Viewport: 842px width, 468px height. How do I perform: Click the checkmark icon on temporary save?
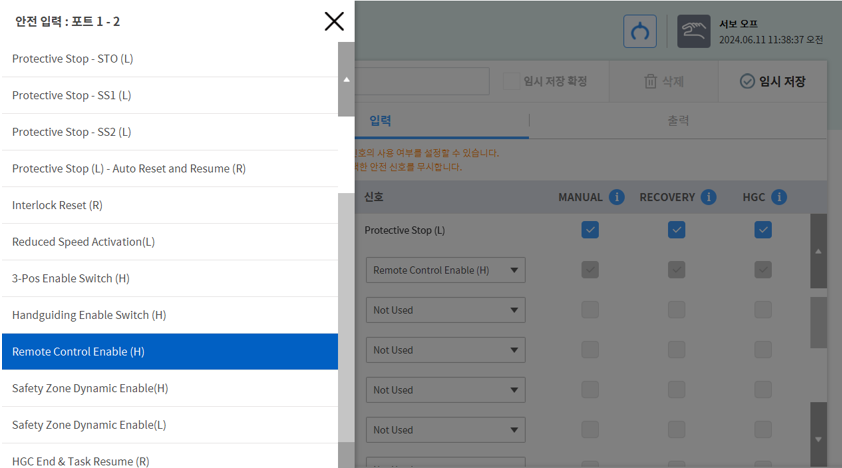(747, 82)
